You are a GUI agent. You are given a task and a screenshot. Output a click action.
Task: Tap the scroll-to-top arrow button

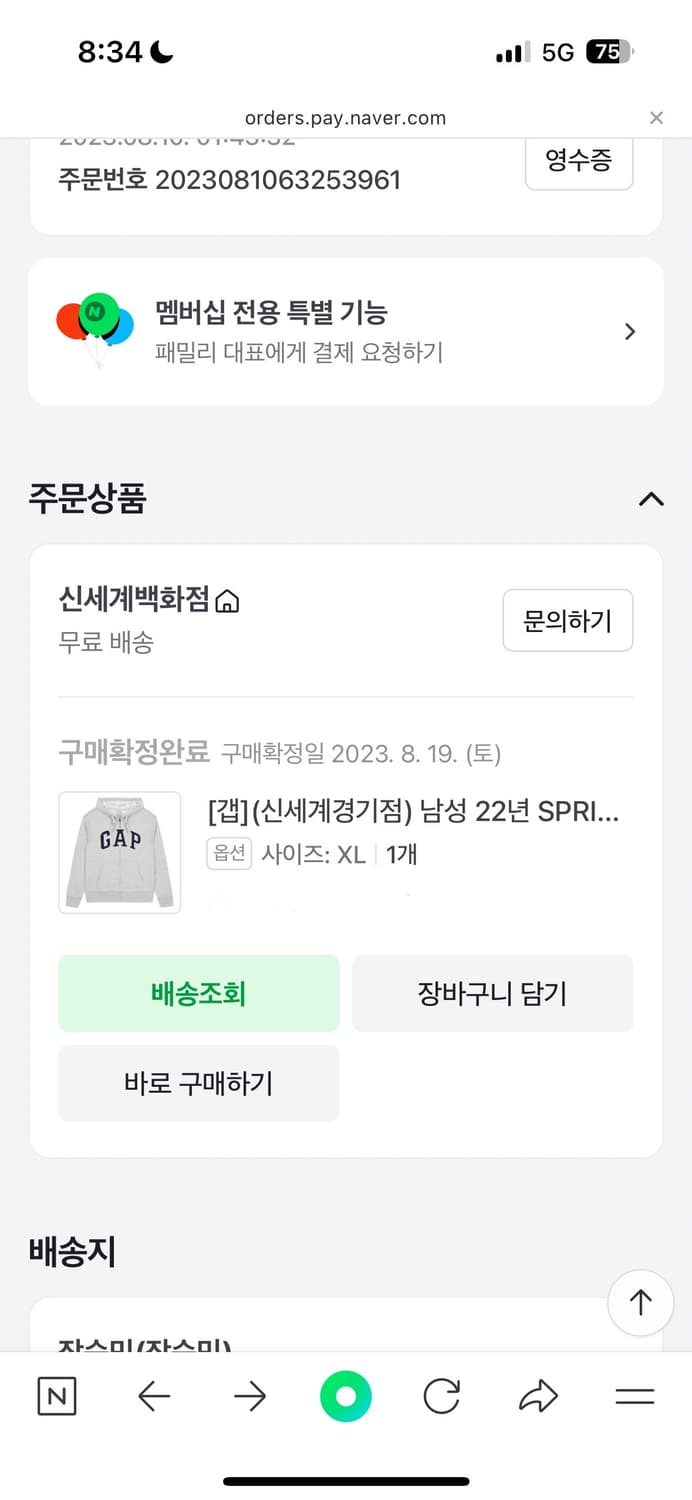pyautogui.click(x=640, y=1302)
